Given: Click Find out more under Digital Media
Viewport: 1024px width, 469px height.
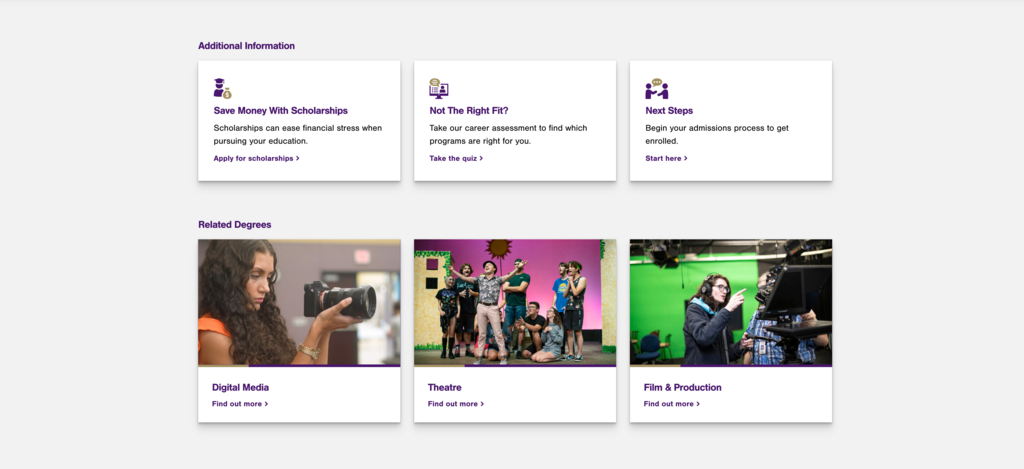Looking at the screenshot, I should coord(240,404).
